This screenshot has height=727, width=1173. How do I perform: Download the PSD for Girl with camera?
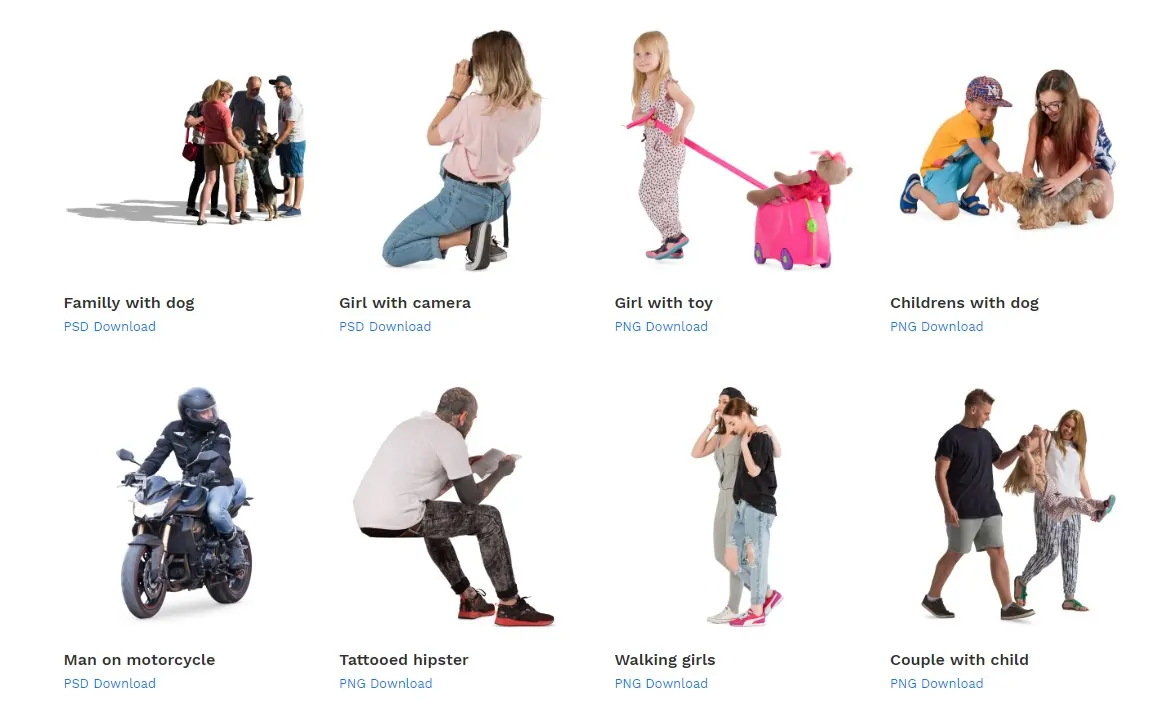click(x=385, y=327)
